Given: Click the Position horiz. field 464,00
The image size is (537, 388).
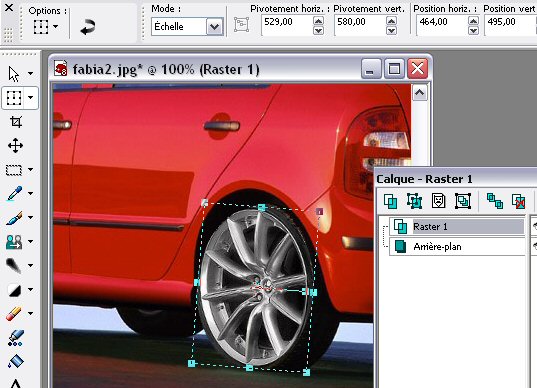Looking at the screenshot, I should [x=442, y=25].
